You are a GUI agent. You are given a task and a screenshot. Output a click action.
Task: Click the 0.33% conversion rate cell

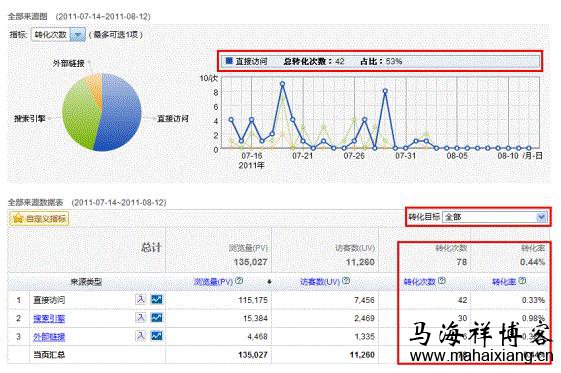(533, 300)
